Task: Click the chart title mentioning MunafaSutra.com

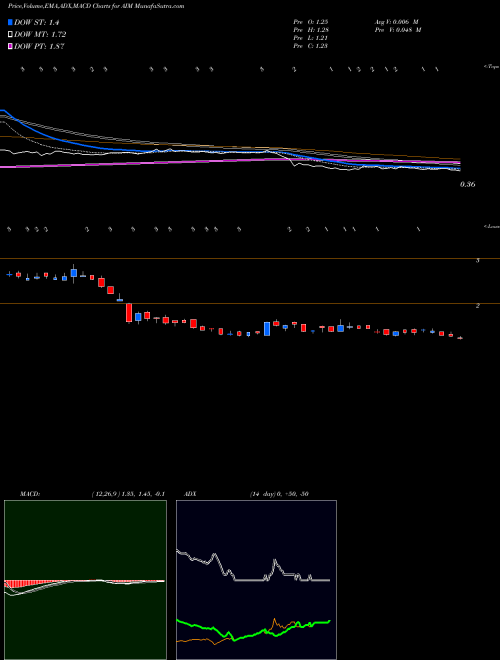Action: point(96,6)
